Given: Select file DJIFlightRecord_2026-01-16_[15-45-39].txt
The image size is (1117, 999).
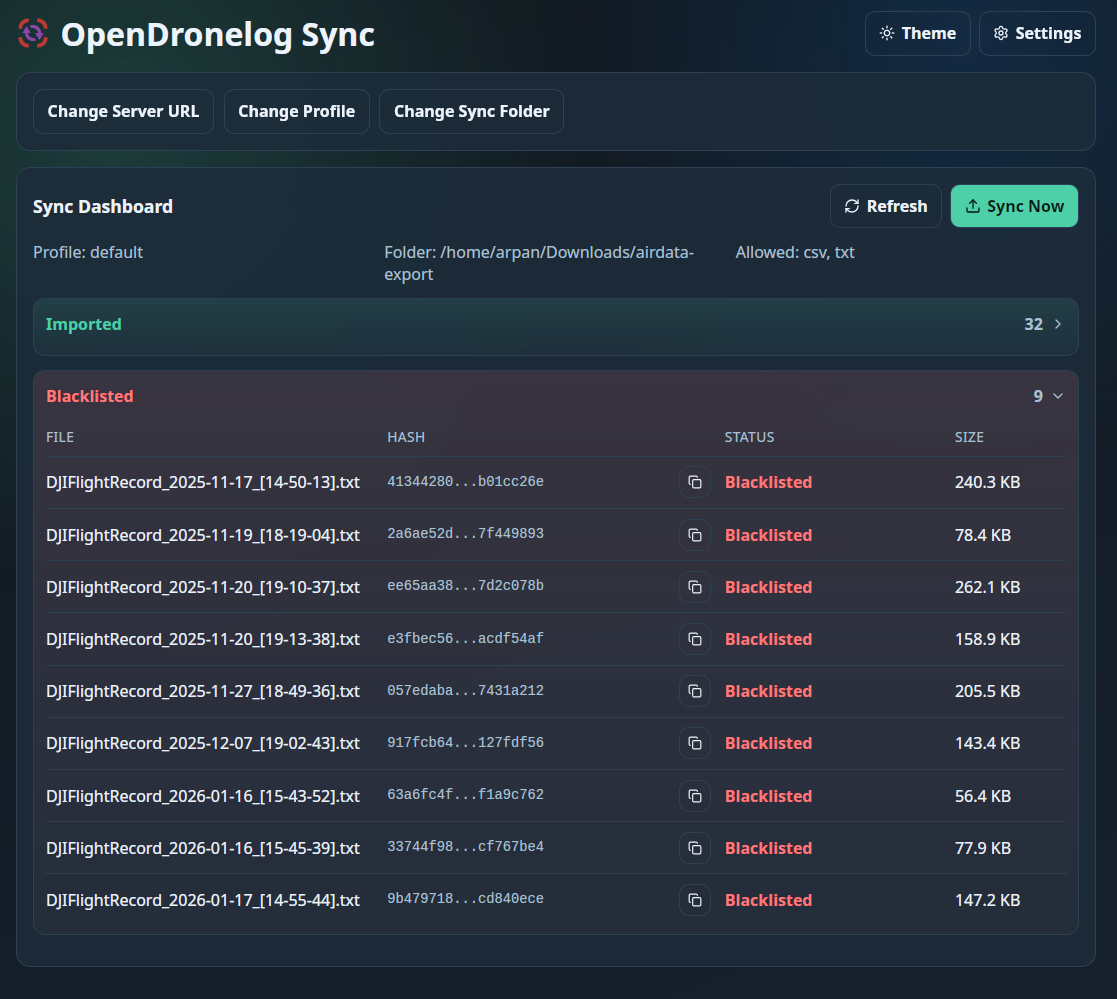Looking at the screenshot, I should coord(203,848).
